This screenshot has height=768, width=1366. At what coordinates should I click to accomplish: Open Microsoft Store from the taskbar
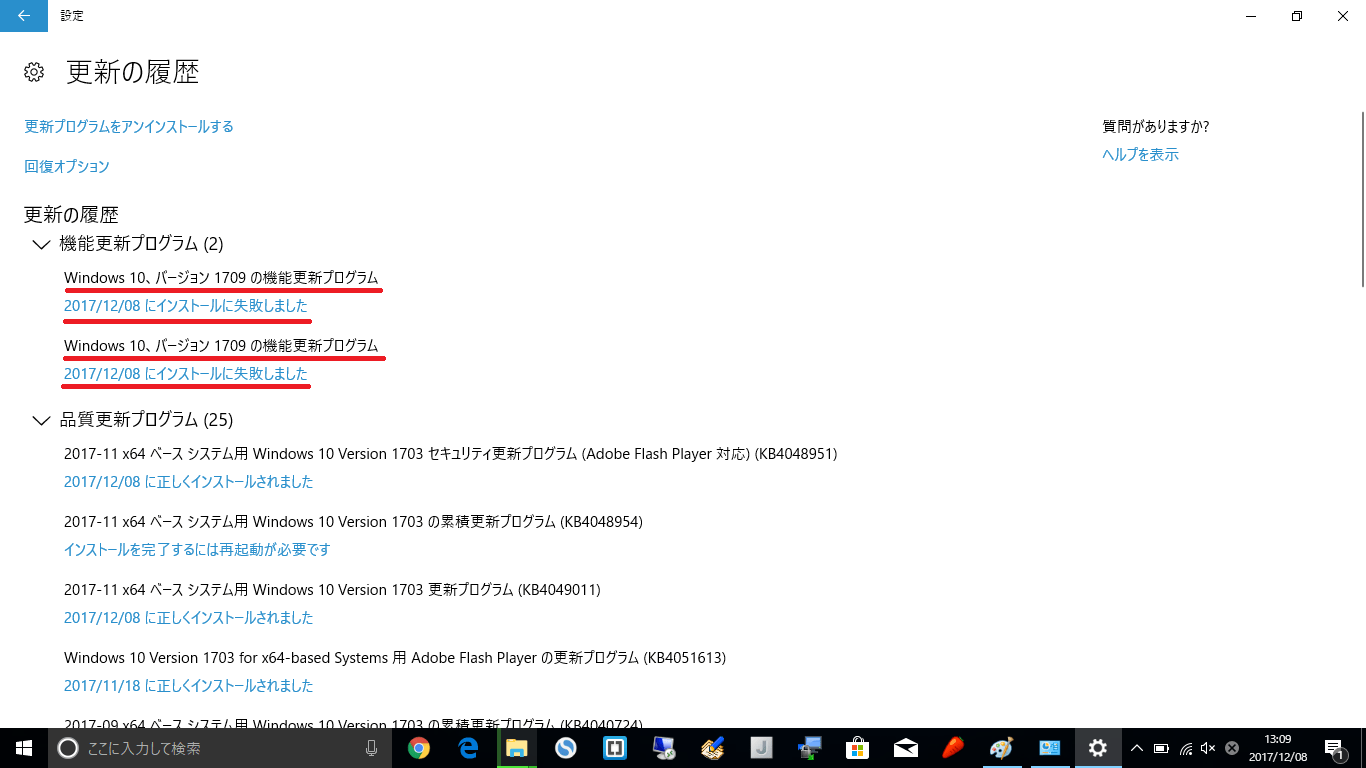858,748
